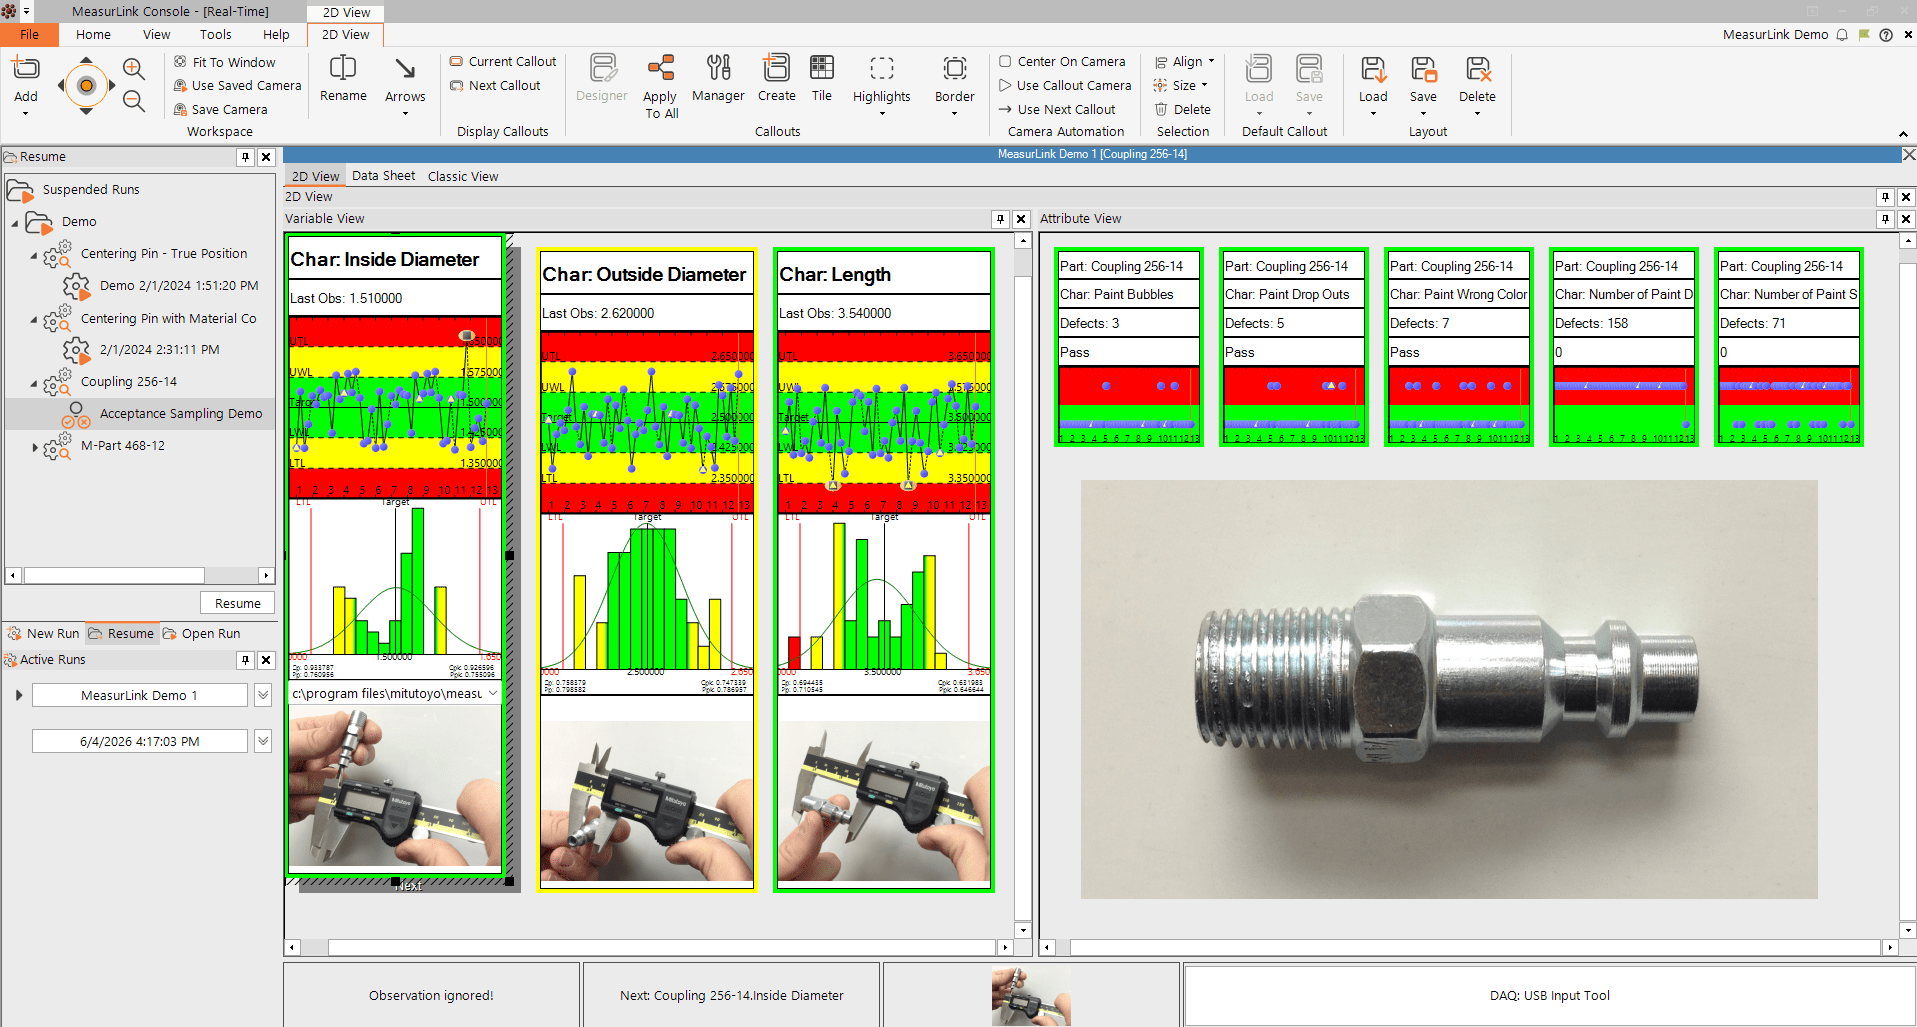Screen dimensions: 1917x1027
Task: Open the Help ribbon tab
Action: coord(276,34)
